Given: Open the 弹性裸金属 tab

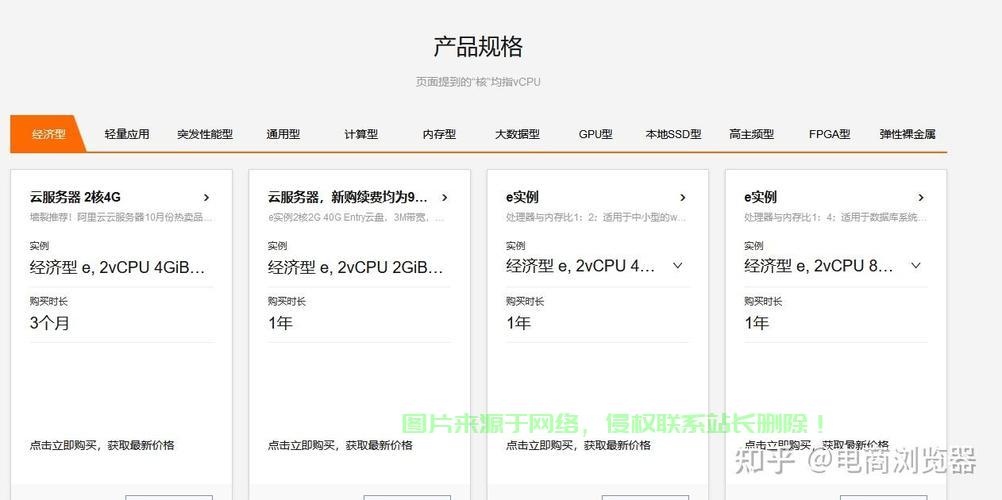Looking at the screenshot, I should pyautogui.click(x=907, y=134).
